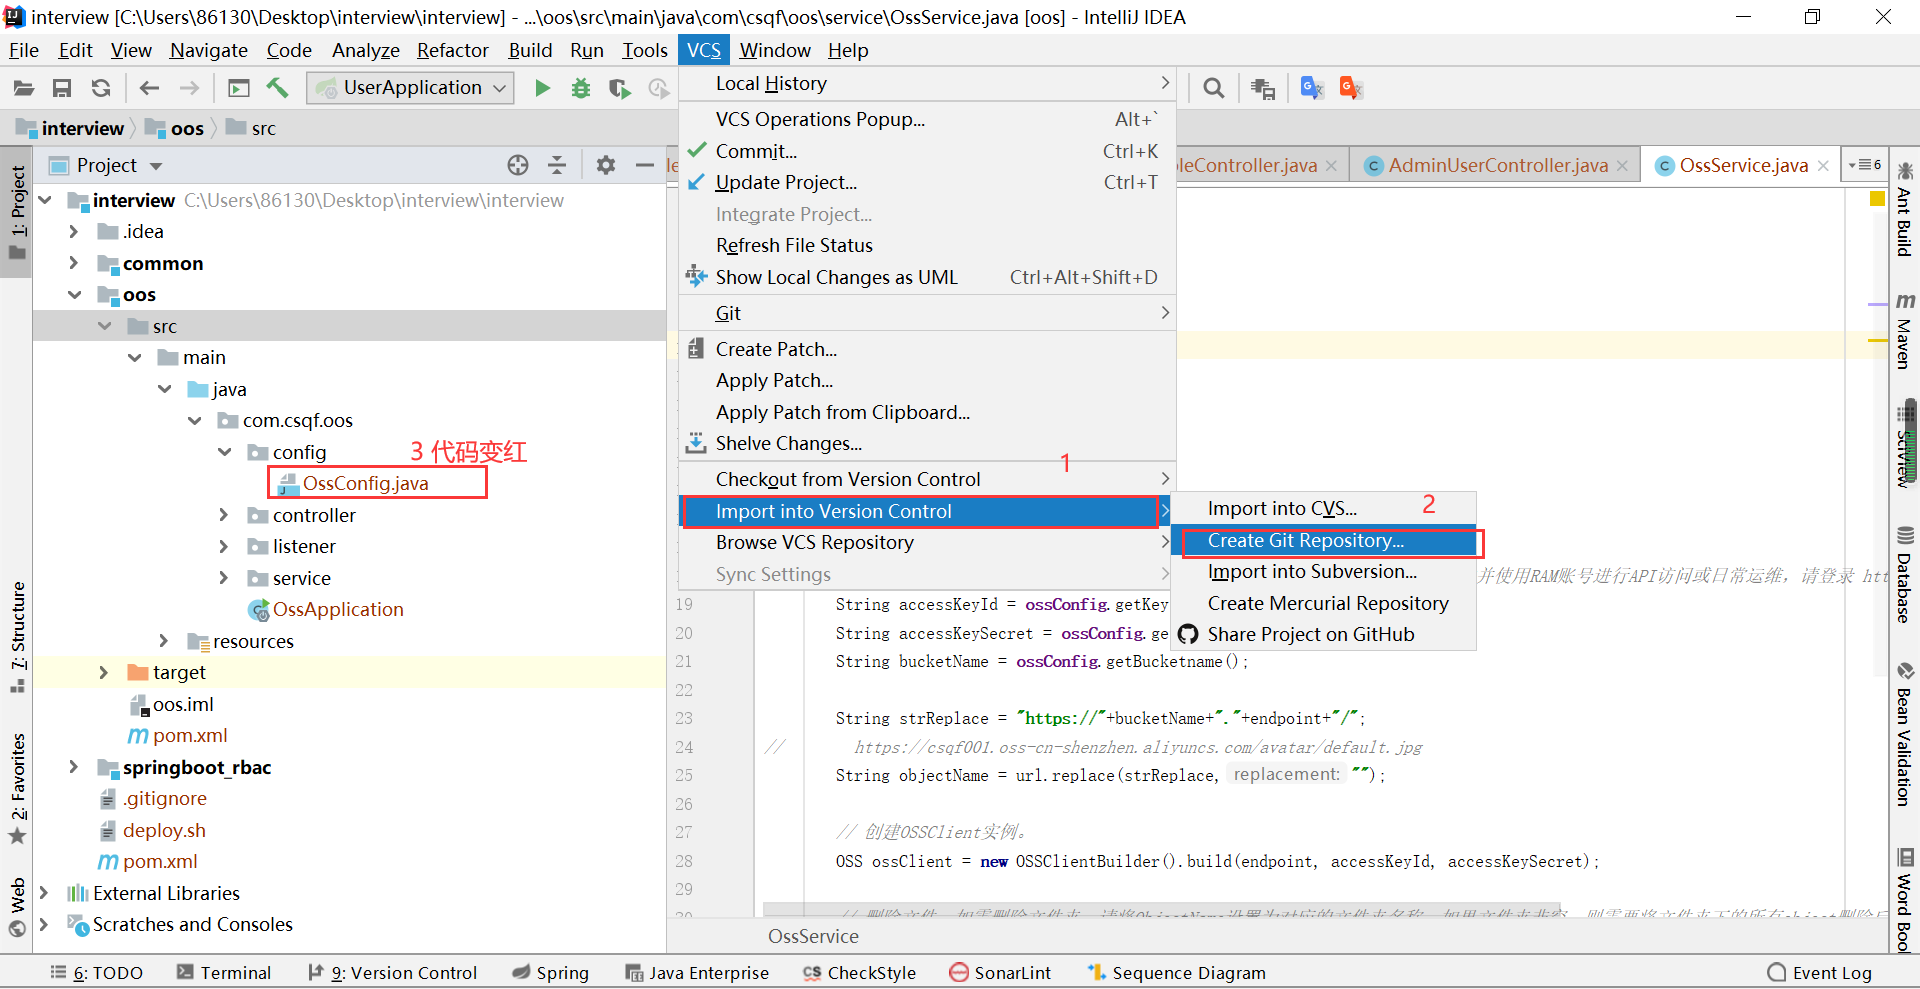Go back with the left arrow icon
Viewport: 1920px width, 989px height.
point(149,88)
